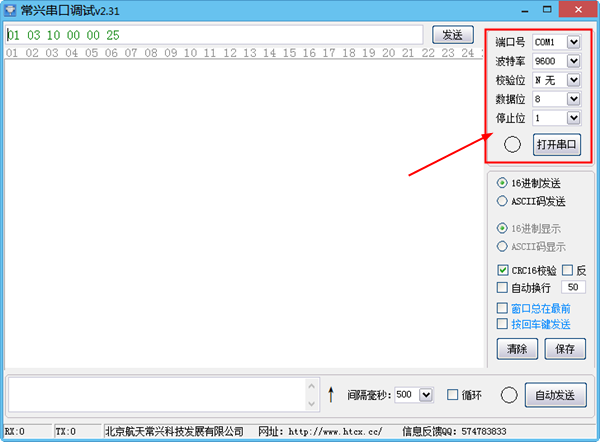Click the scroll up arrow of bottom text area

pyautogui.click(x=312, y=386)
